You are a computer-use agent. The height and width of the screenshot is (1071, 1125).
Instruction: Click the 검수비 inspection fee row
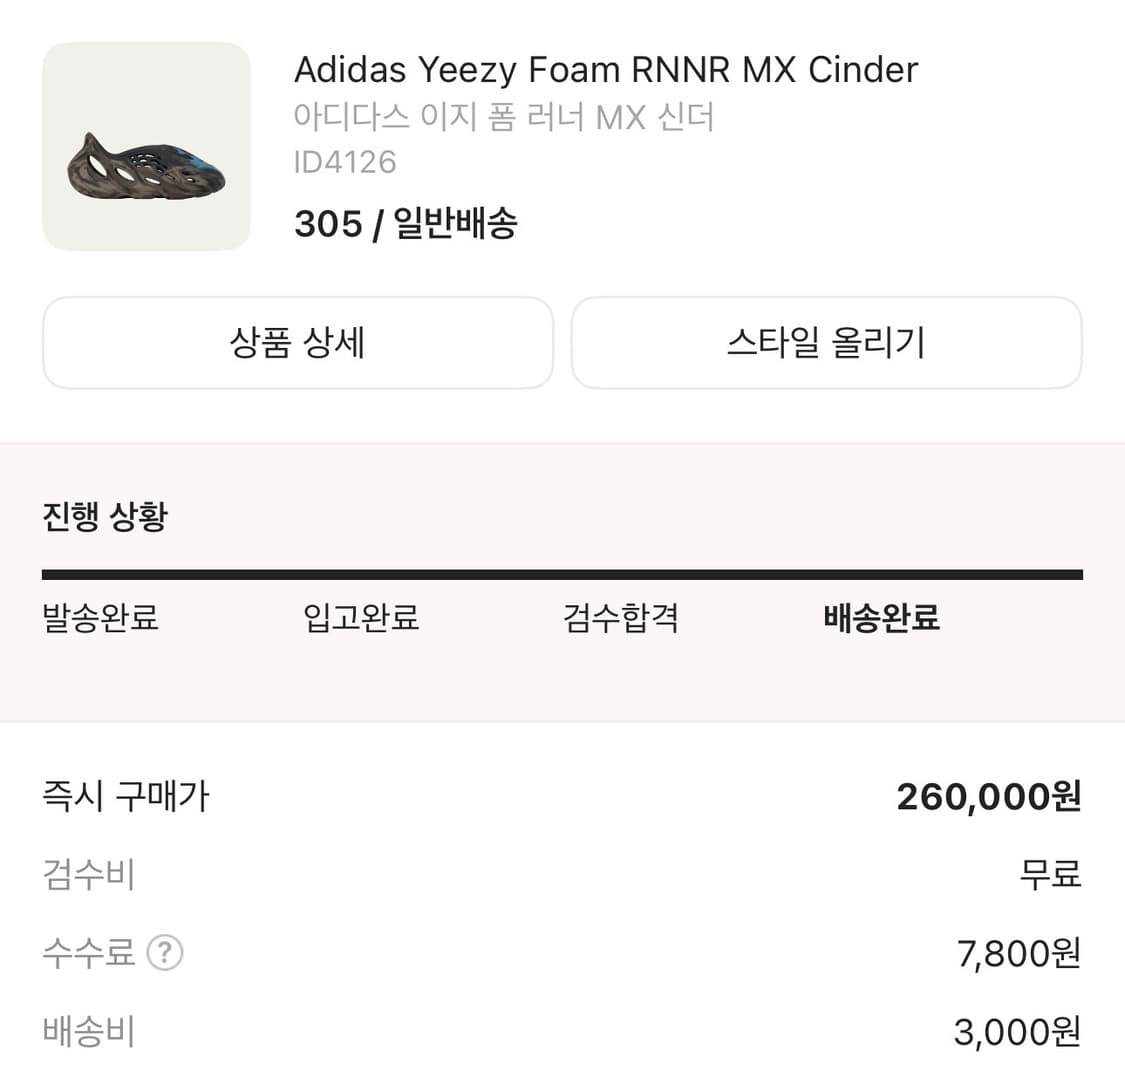point(89,874)
